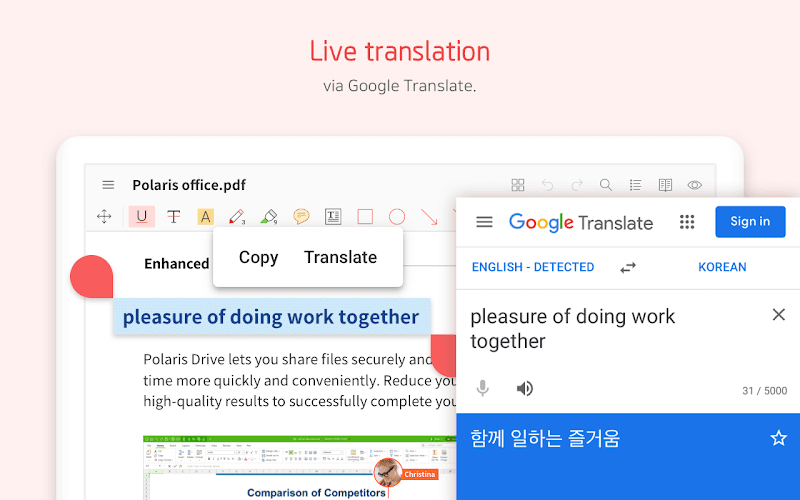Image resolution: width=800 pixels, height=500 pixels.
Task: Redo the last action
Action: pos(577,185)
